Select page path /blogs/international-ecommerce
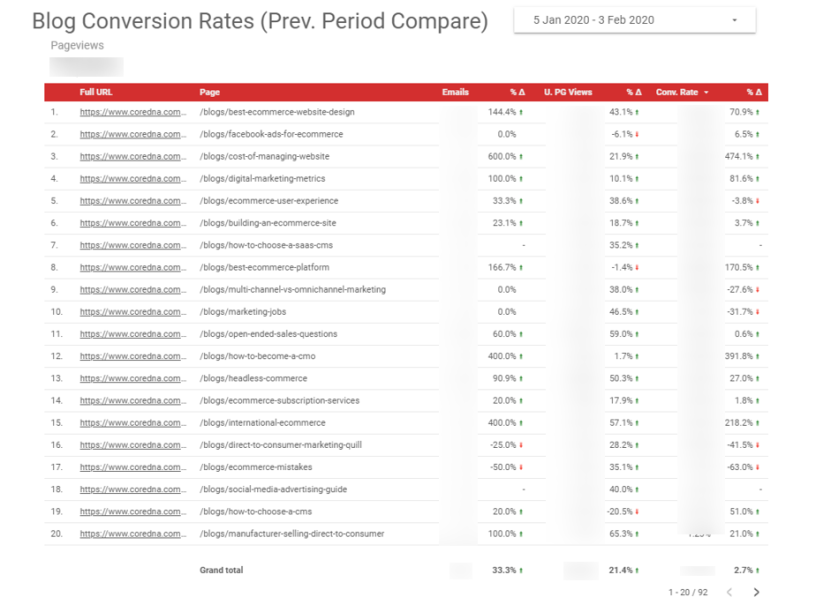The width and height of the screenshot is (831, 612). click(x=262, y=423)
